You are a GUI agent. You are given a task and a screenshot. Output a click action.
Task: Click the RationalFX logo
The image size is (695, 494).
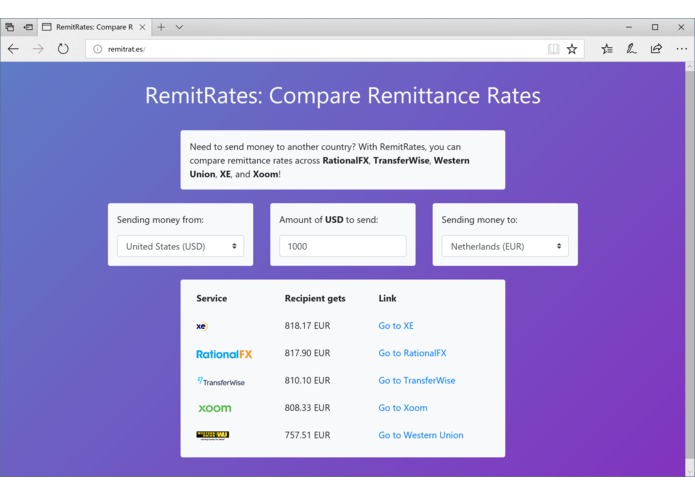click(x=224, y=354)
